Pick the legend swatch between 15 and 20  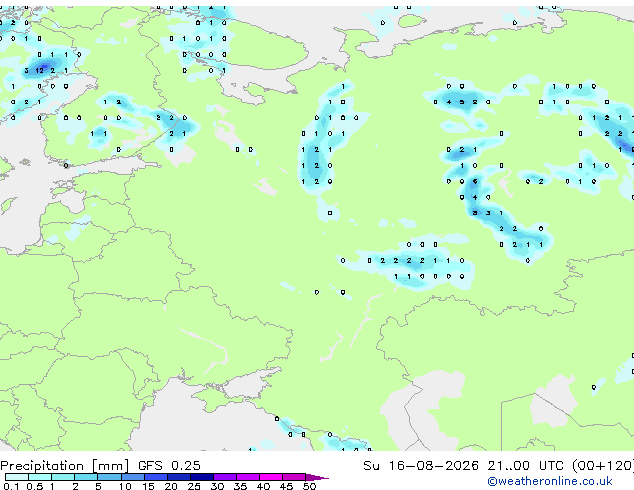(156, 477)
